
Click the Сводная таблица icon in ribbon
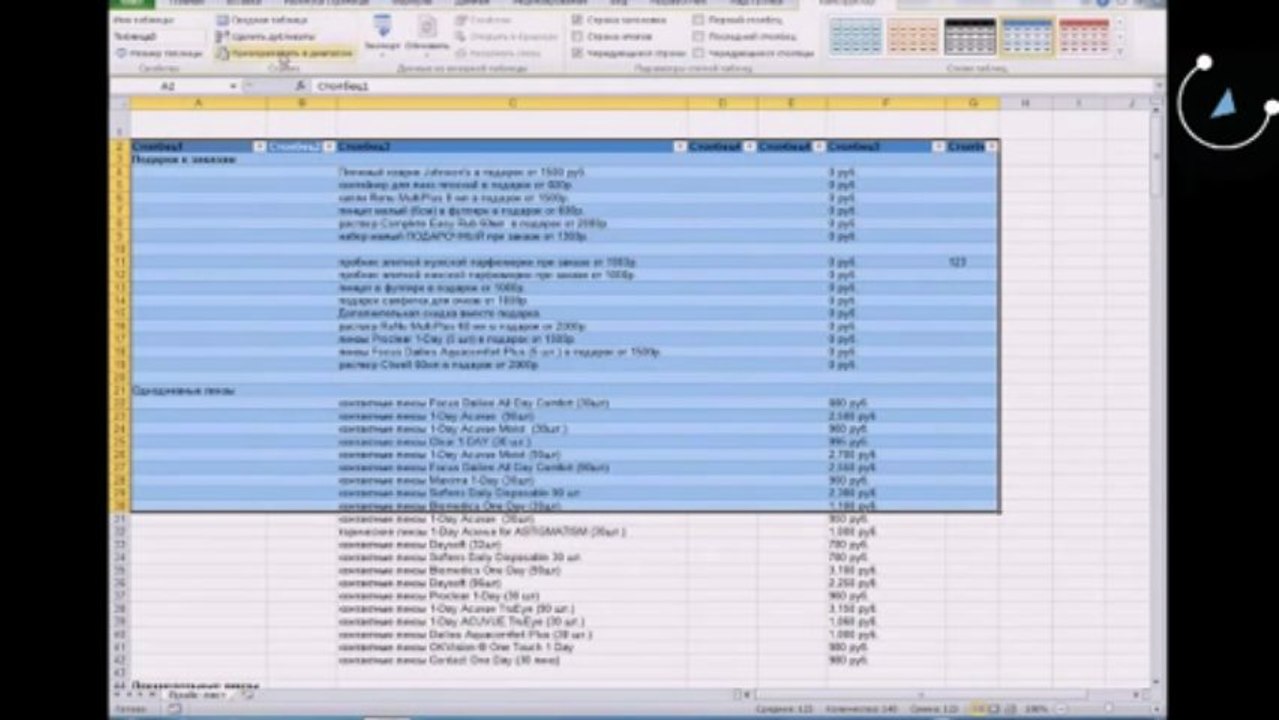click(x=222, y=20)
